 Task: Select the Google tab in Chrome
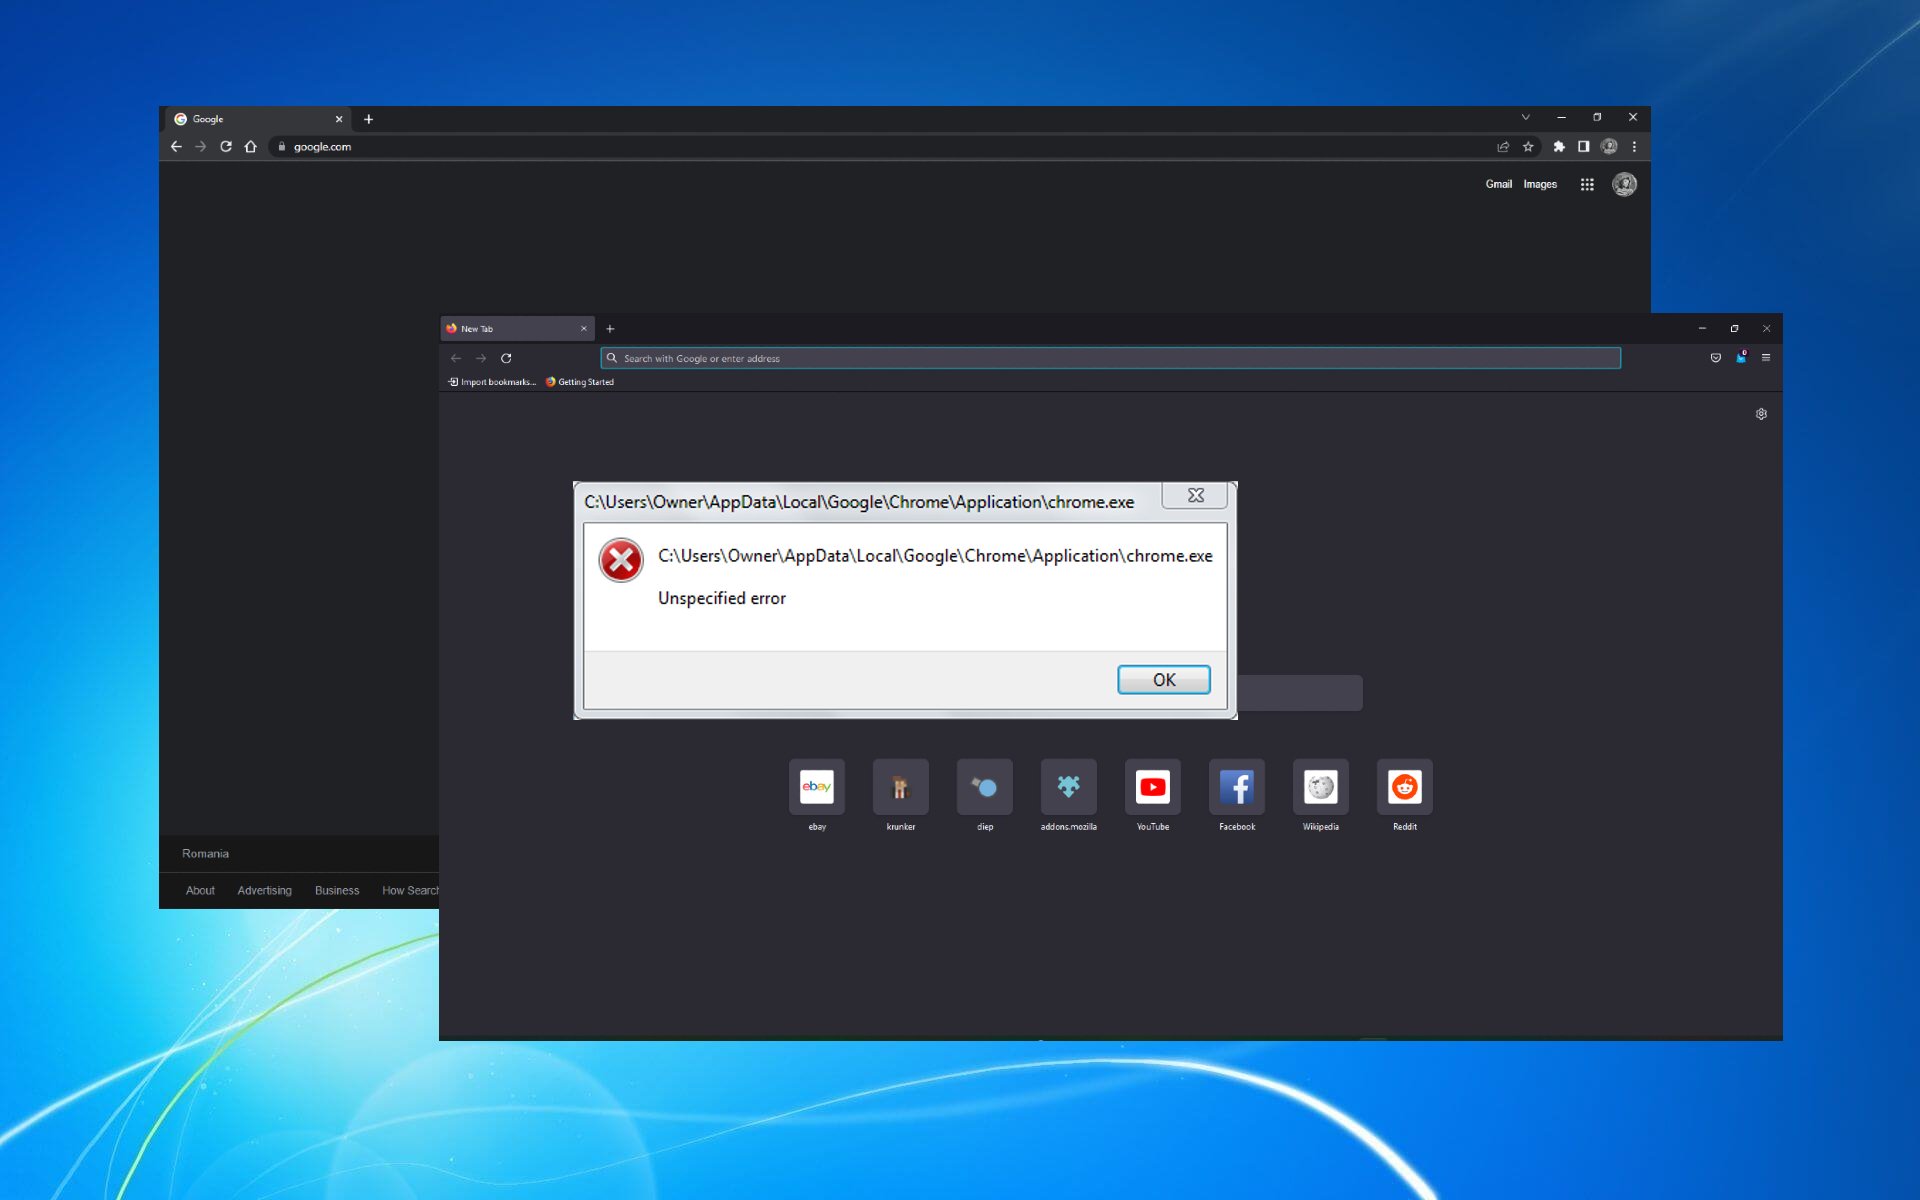[x=258, y=119]
